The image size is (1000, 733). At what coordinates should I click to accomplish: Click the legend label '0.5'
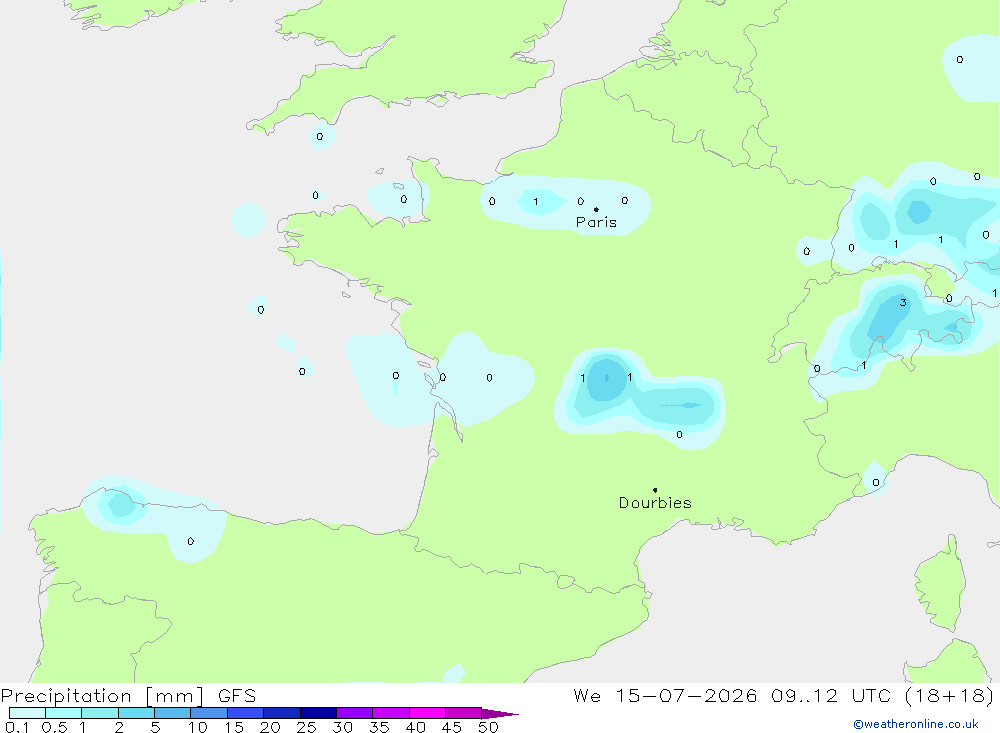pos(54,727)
